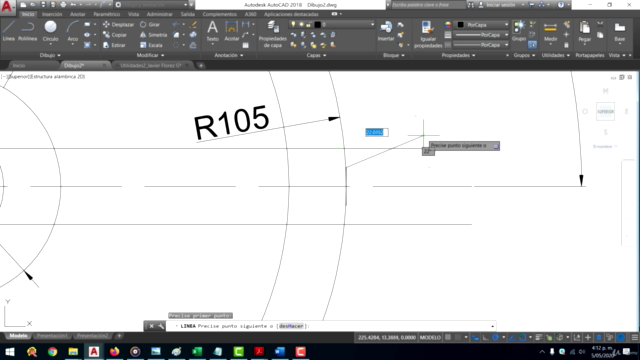Click the save icon in quick access toolbar
The width and height of the screenshot is (640, 360).
coord(43,4)
